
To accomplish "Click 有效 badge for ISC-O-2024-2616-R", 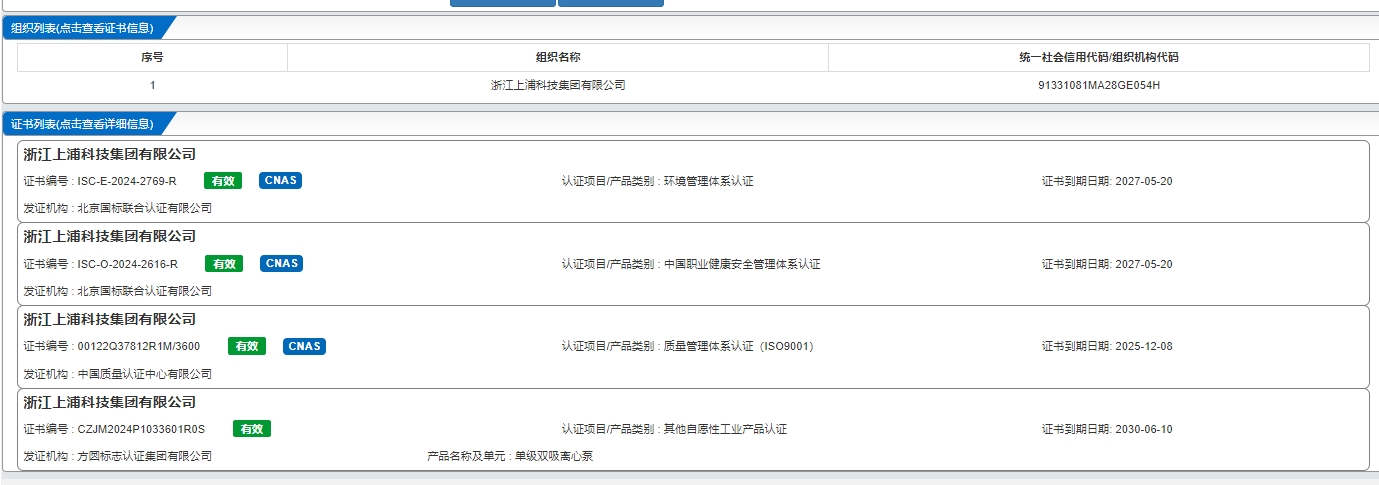I will click(223, 264).
